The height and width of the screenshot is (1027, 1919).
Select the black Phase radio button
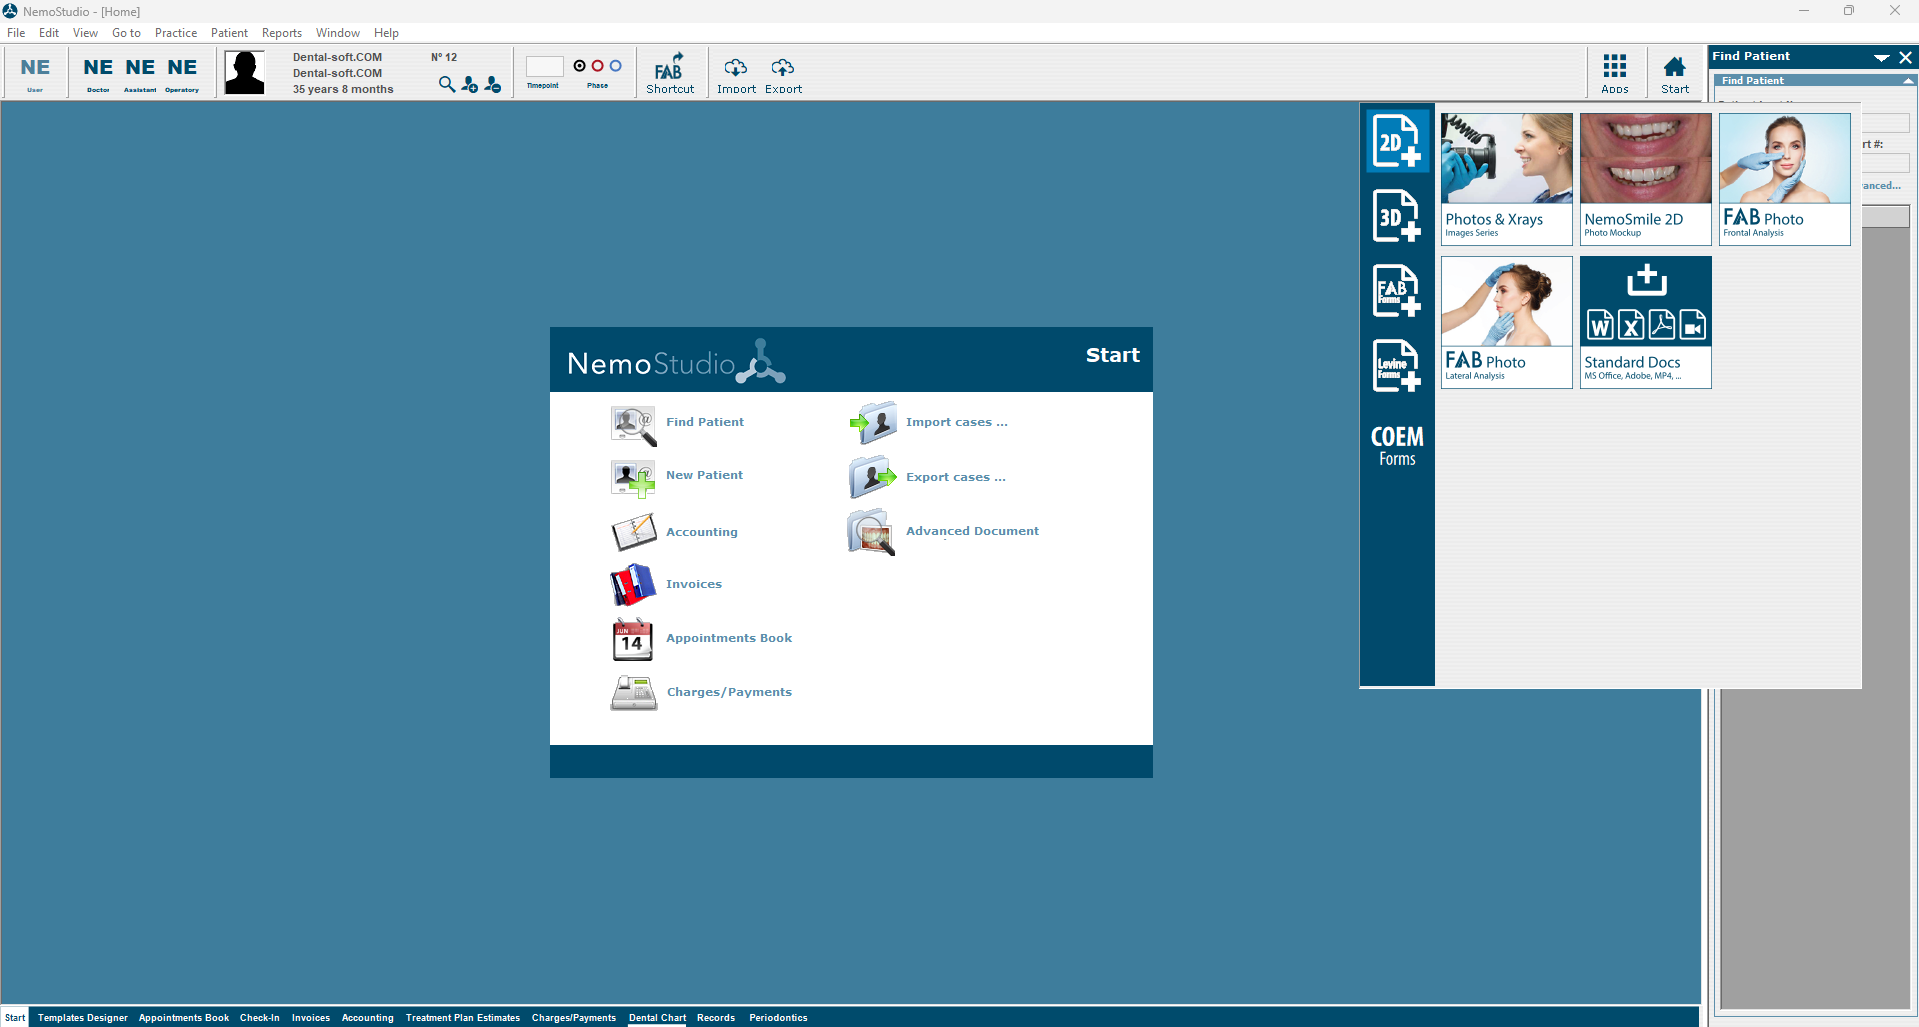pyautogui.click(x=579, y=66)
